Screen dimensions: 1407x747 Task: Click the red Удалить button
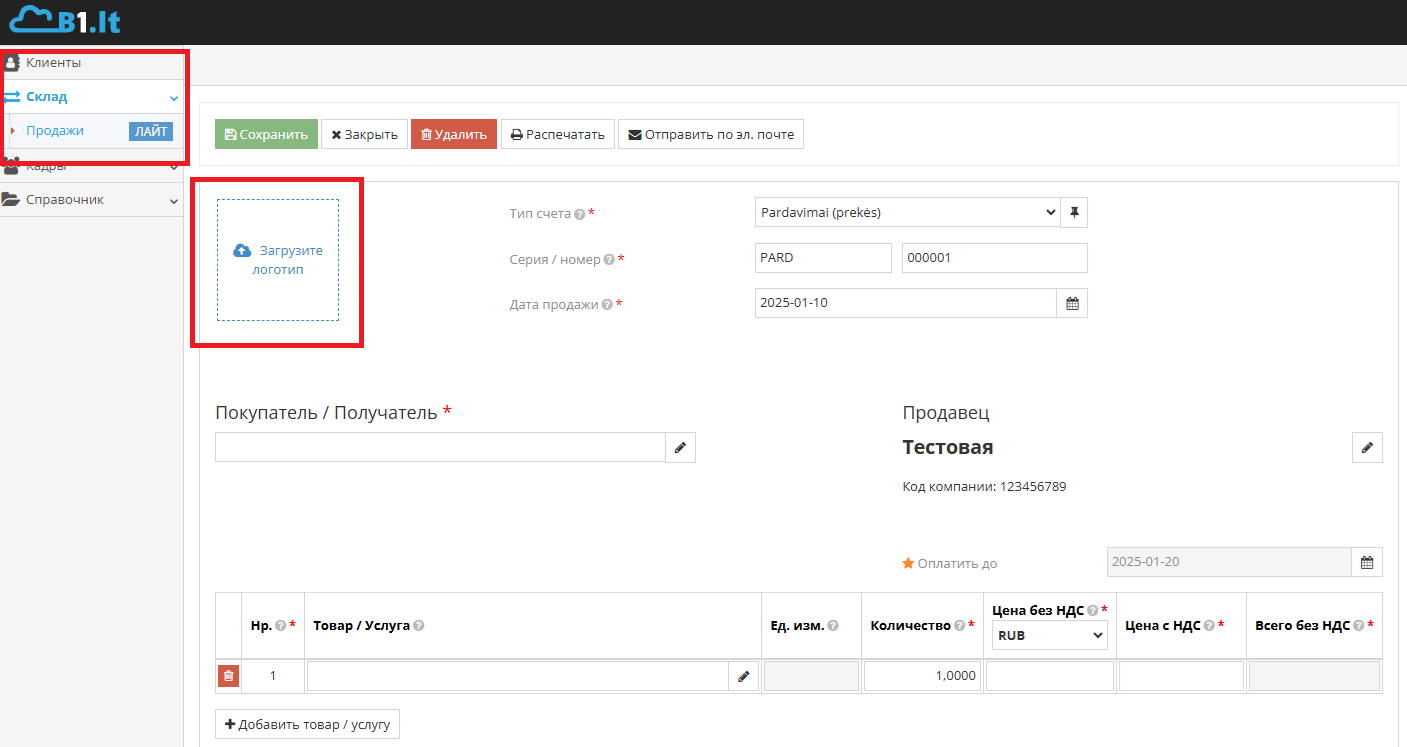[x=453, y=134]
